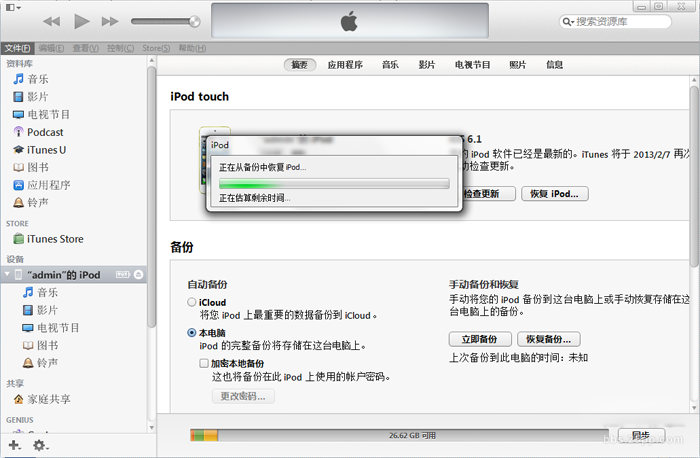The height and width of the screenshot is (458, 700).
Task: Select the "admin"的 iPod device
Action: [74, 275]
